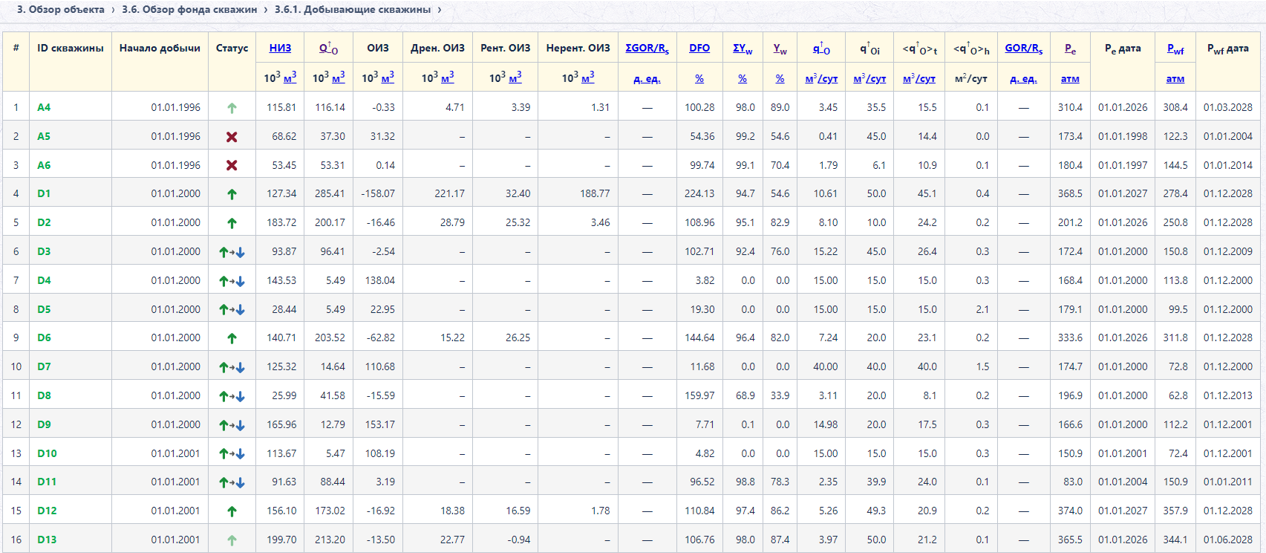Click the green up-arrow status of well D2
This screenshot has height=553, width=1266.
point(232,223)
